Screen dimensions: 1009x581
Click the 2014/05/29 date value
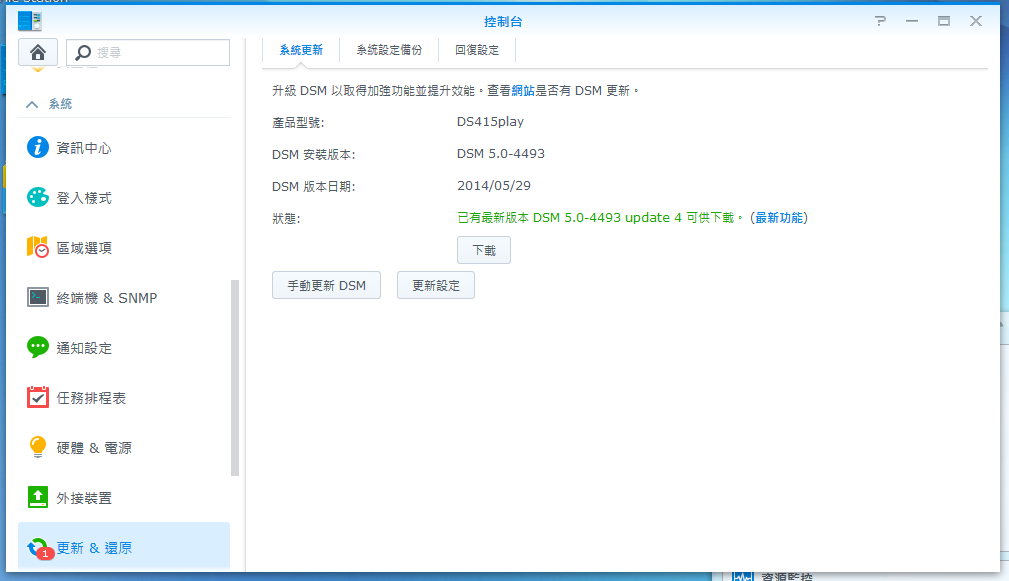tap(494, 185)
